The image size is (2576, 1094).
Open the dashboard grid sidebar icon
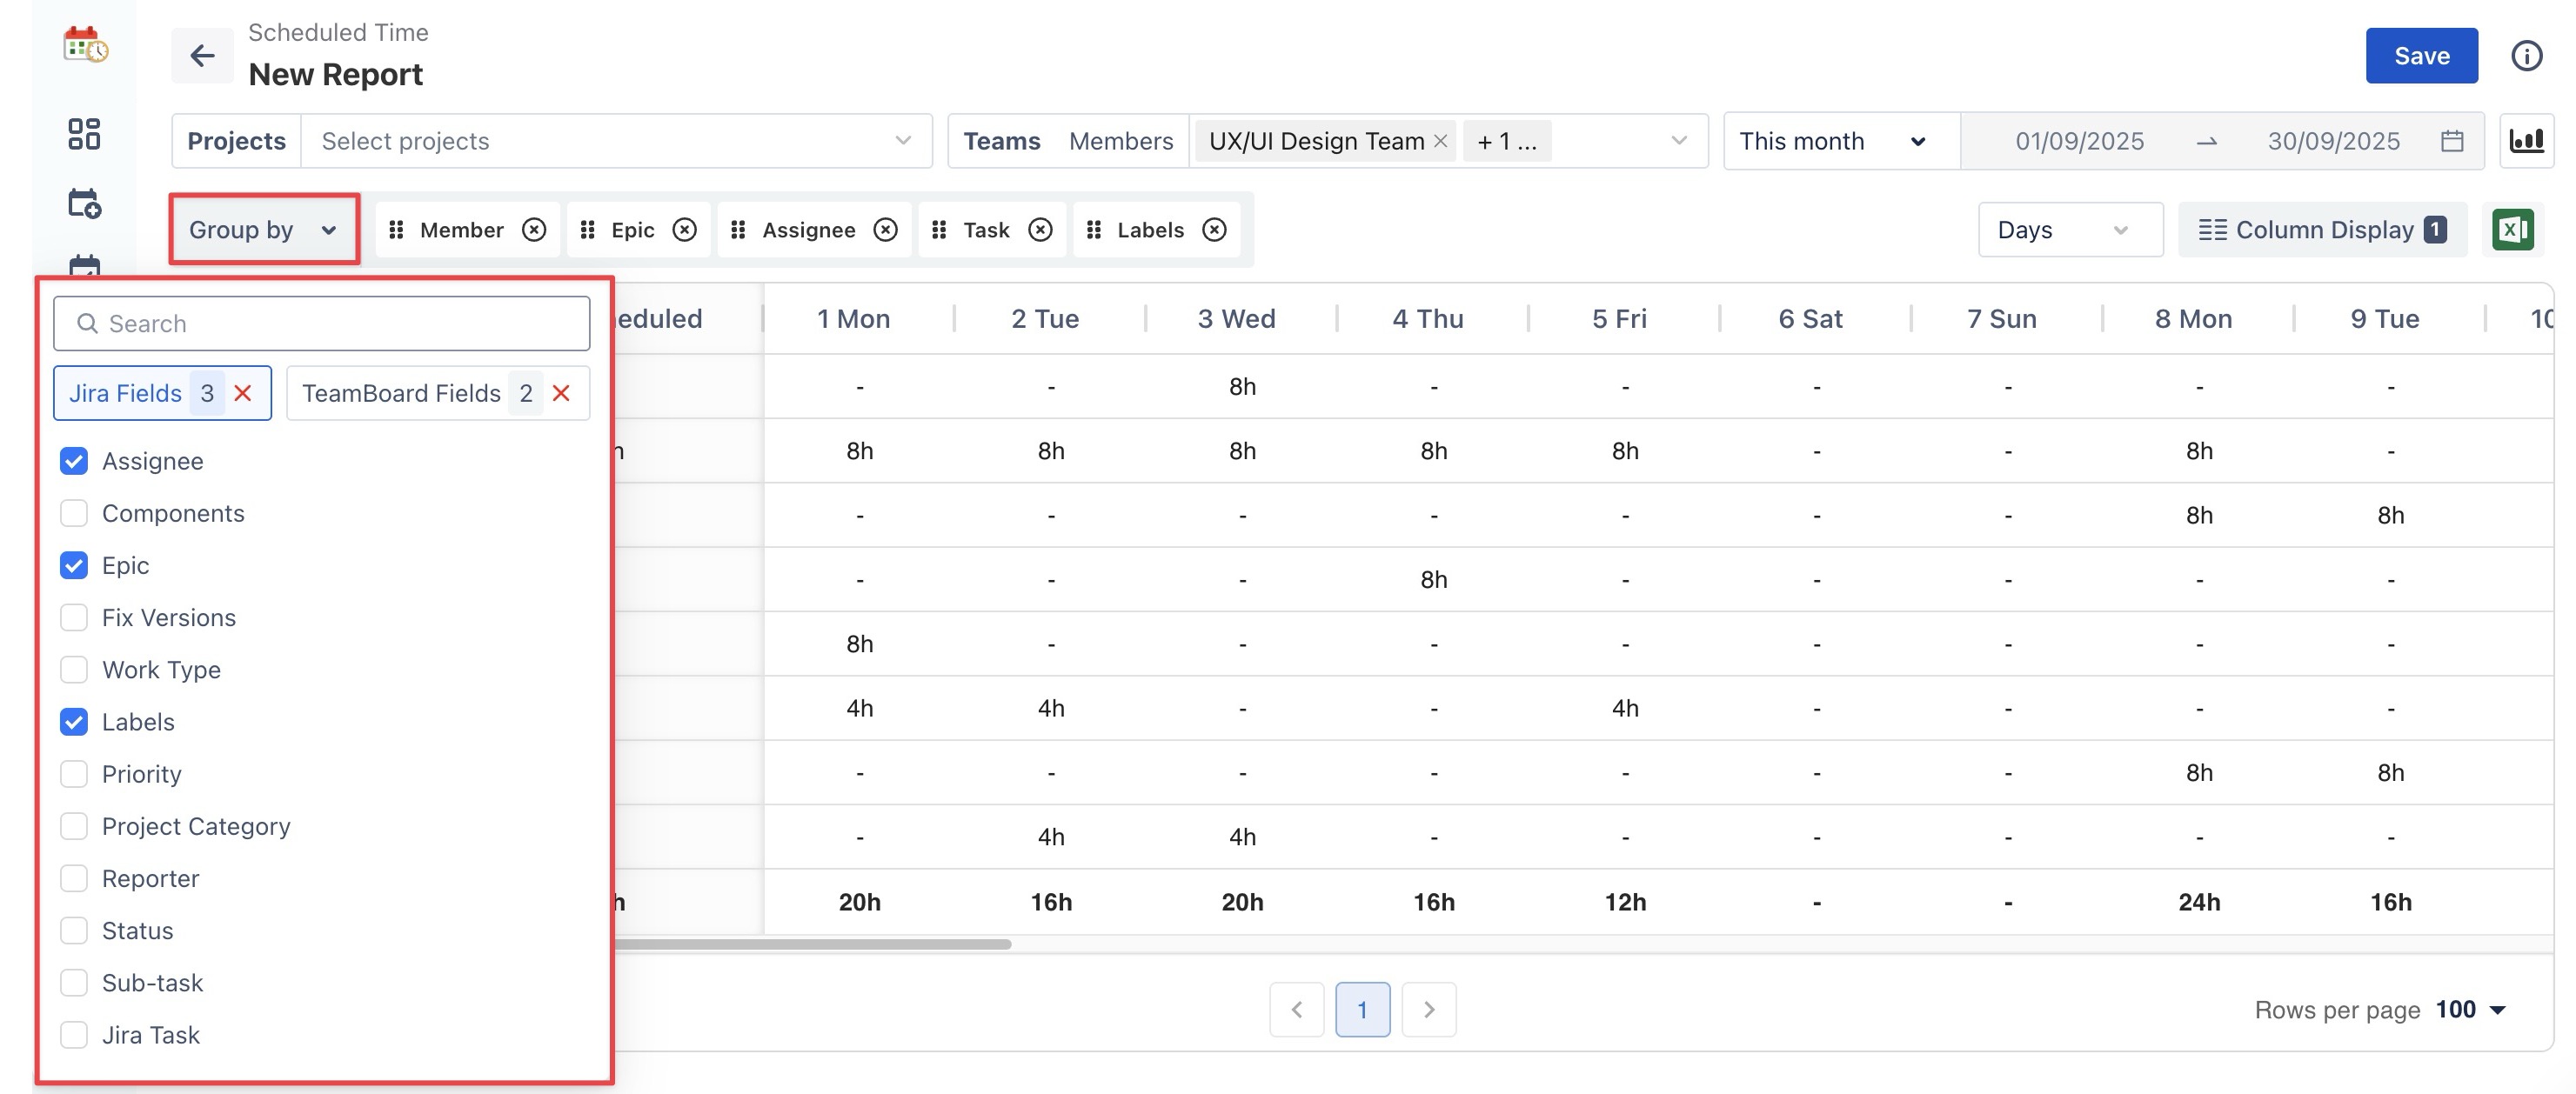click(x=84, y=134)
